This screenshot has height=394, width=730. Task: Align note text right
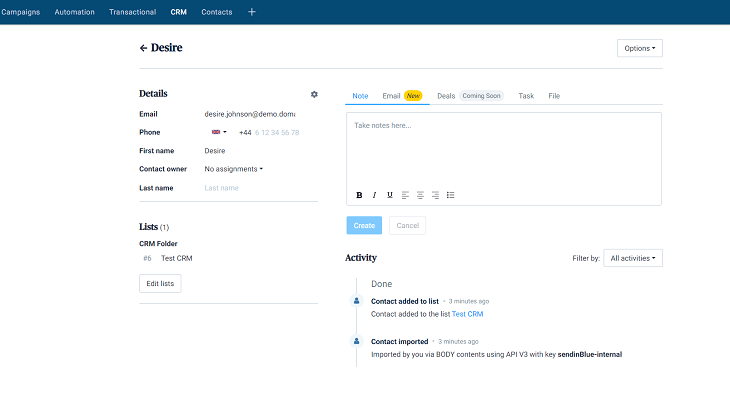tap(435, 195)
